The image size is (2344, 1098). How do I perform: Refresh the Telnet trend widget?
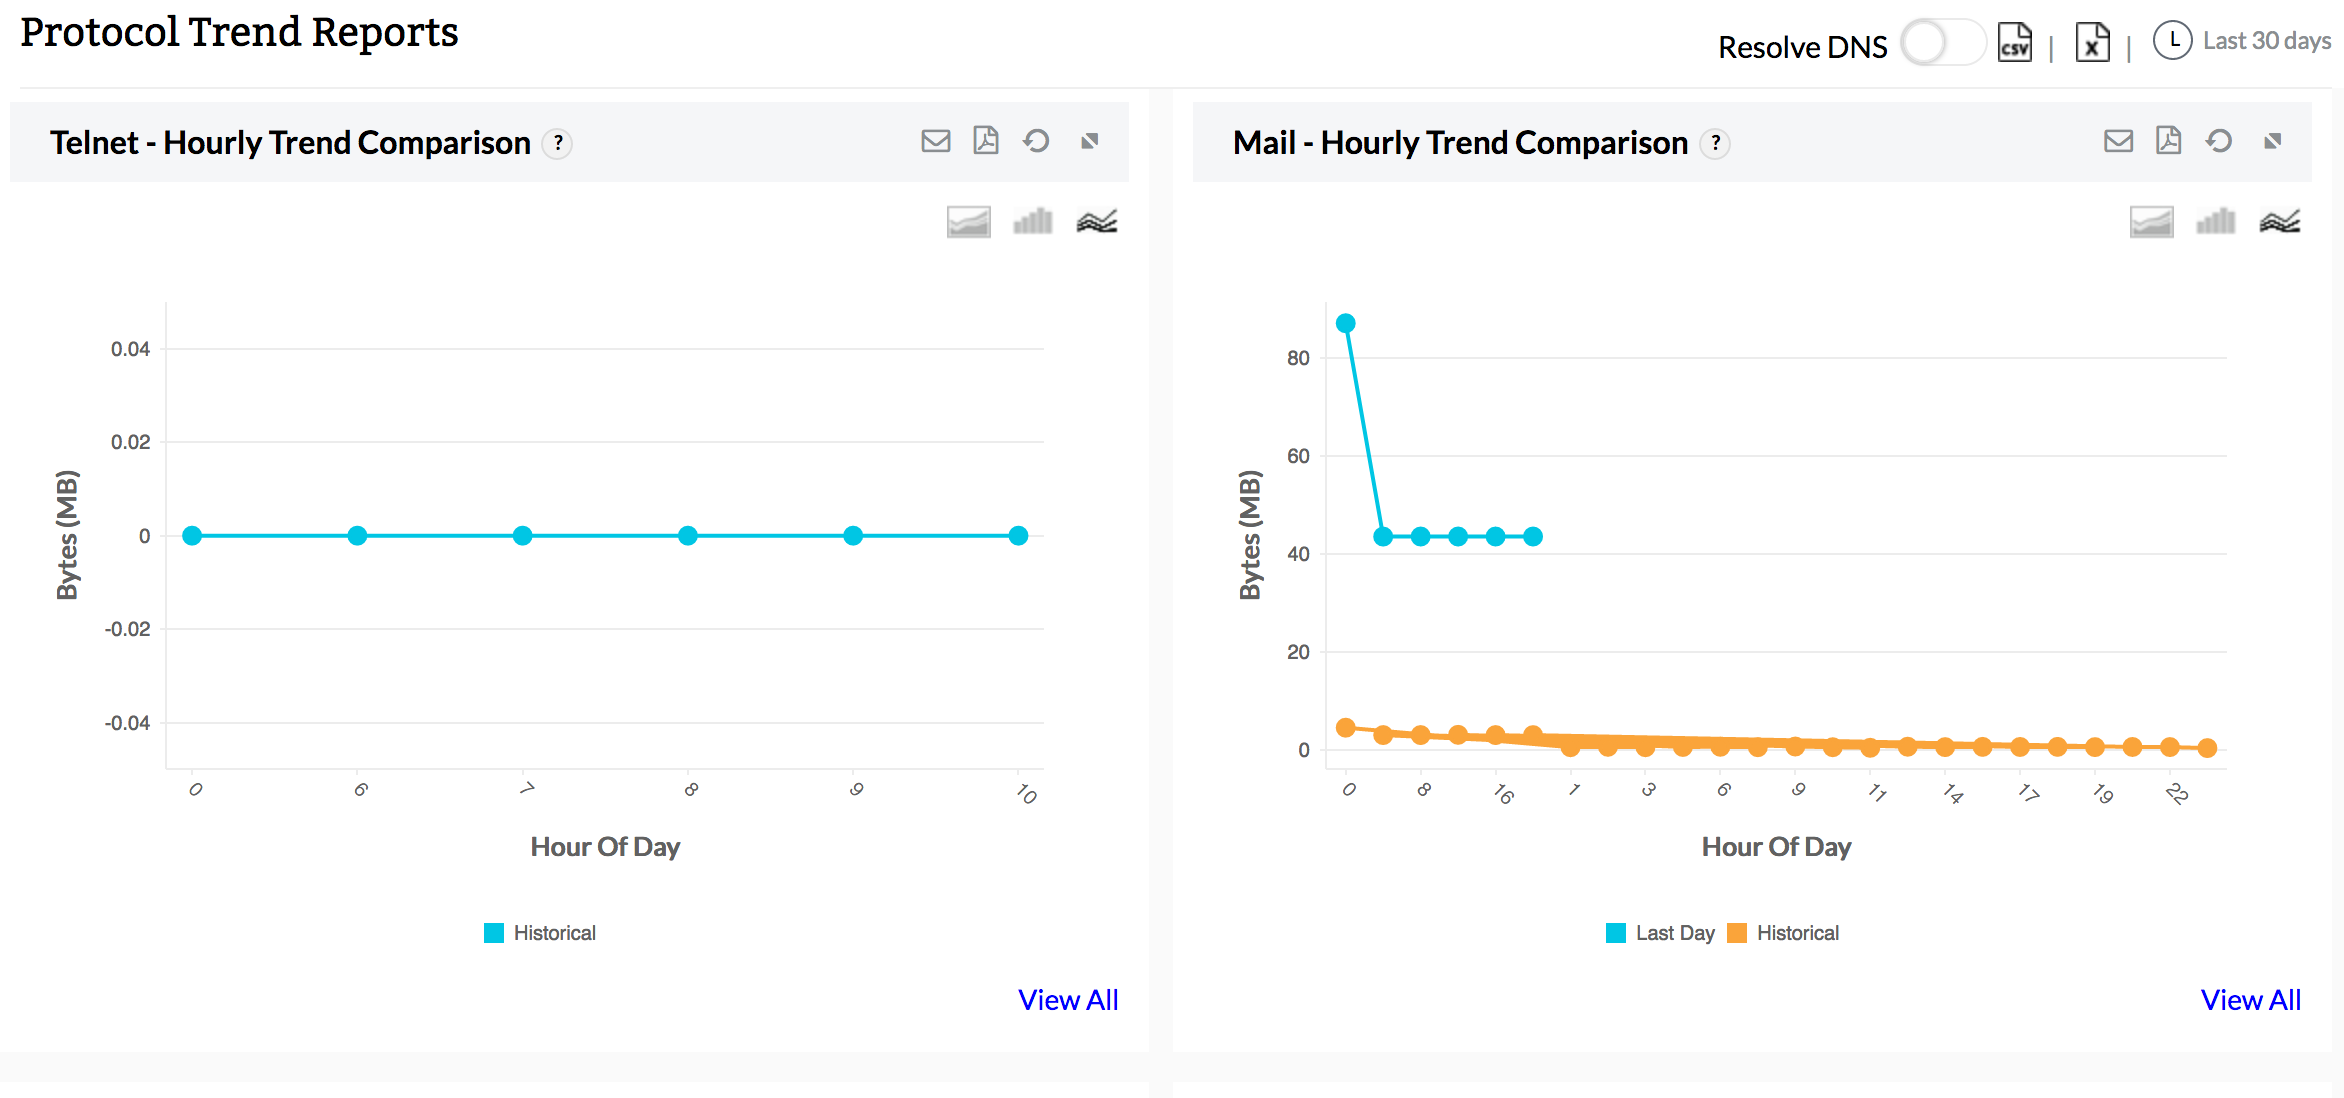click(1037, 141)
